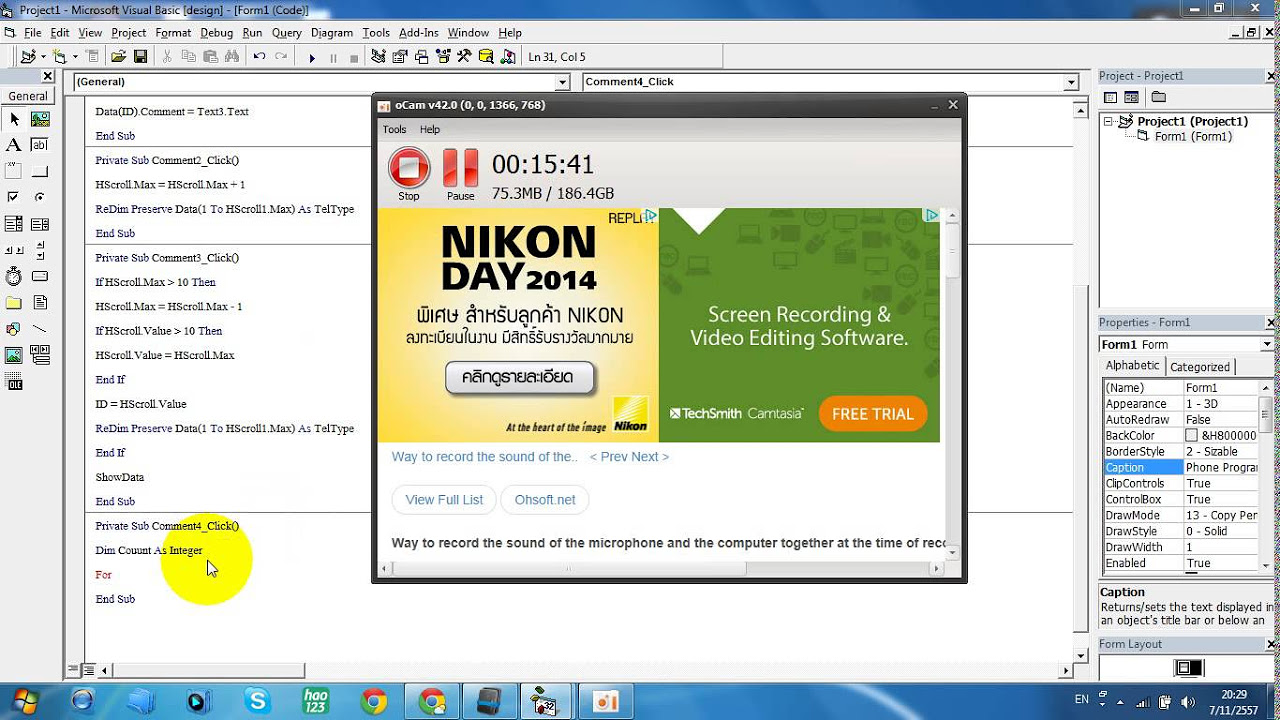This screenshot has height=720, width=1280.
Task: Open the Object Browser toolbar icon
Action: (x=443, y=57)
